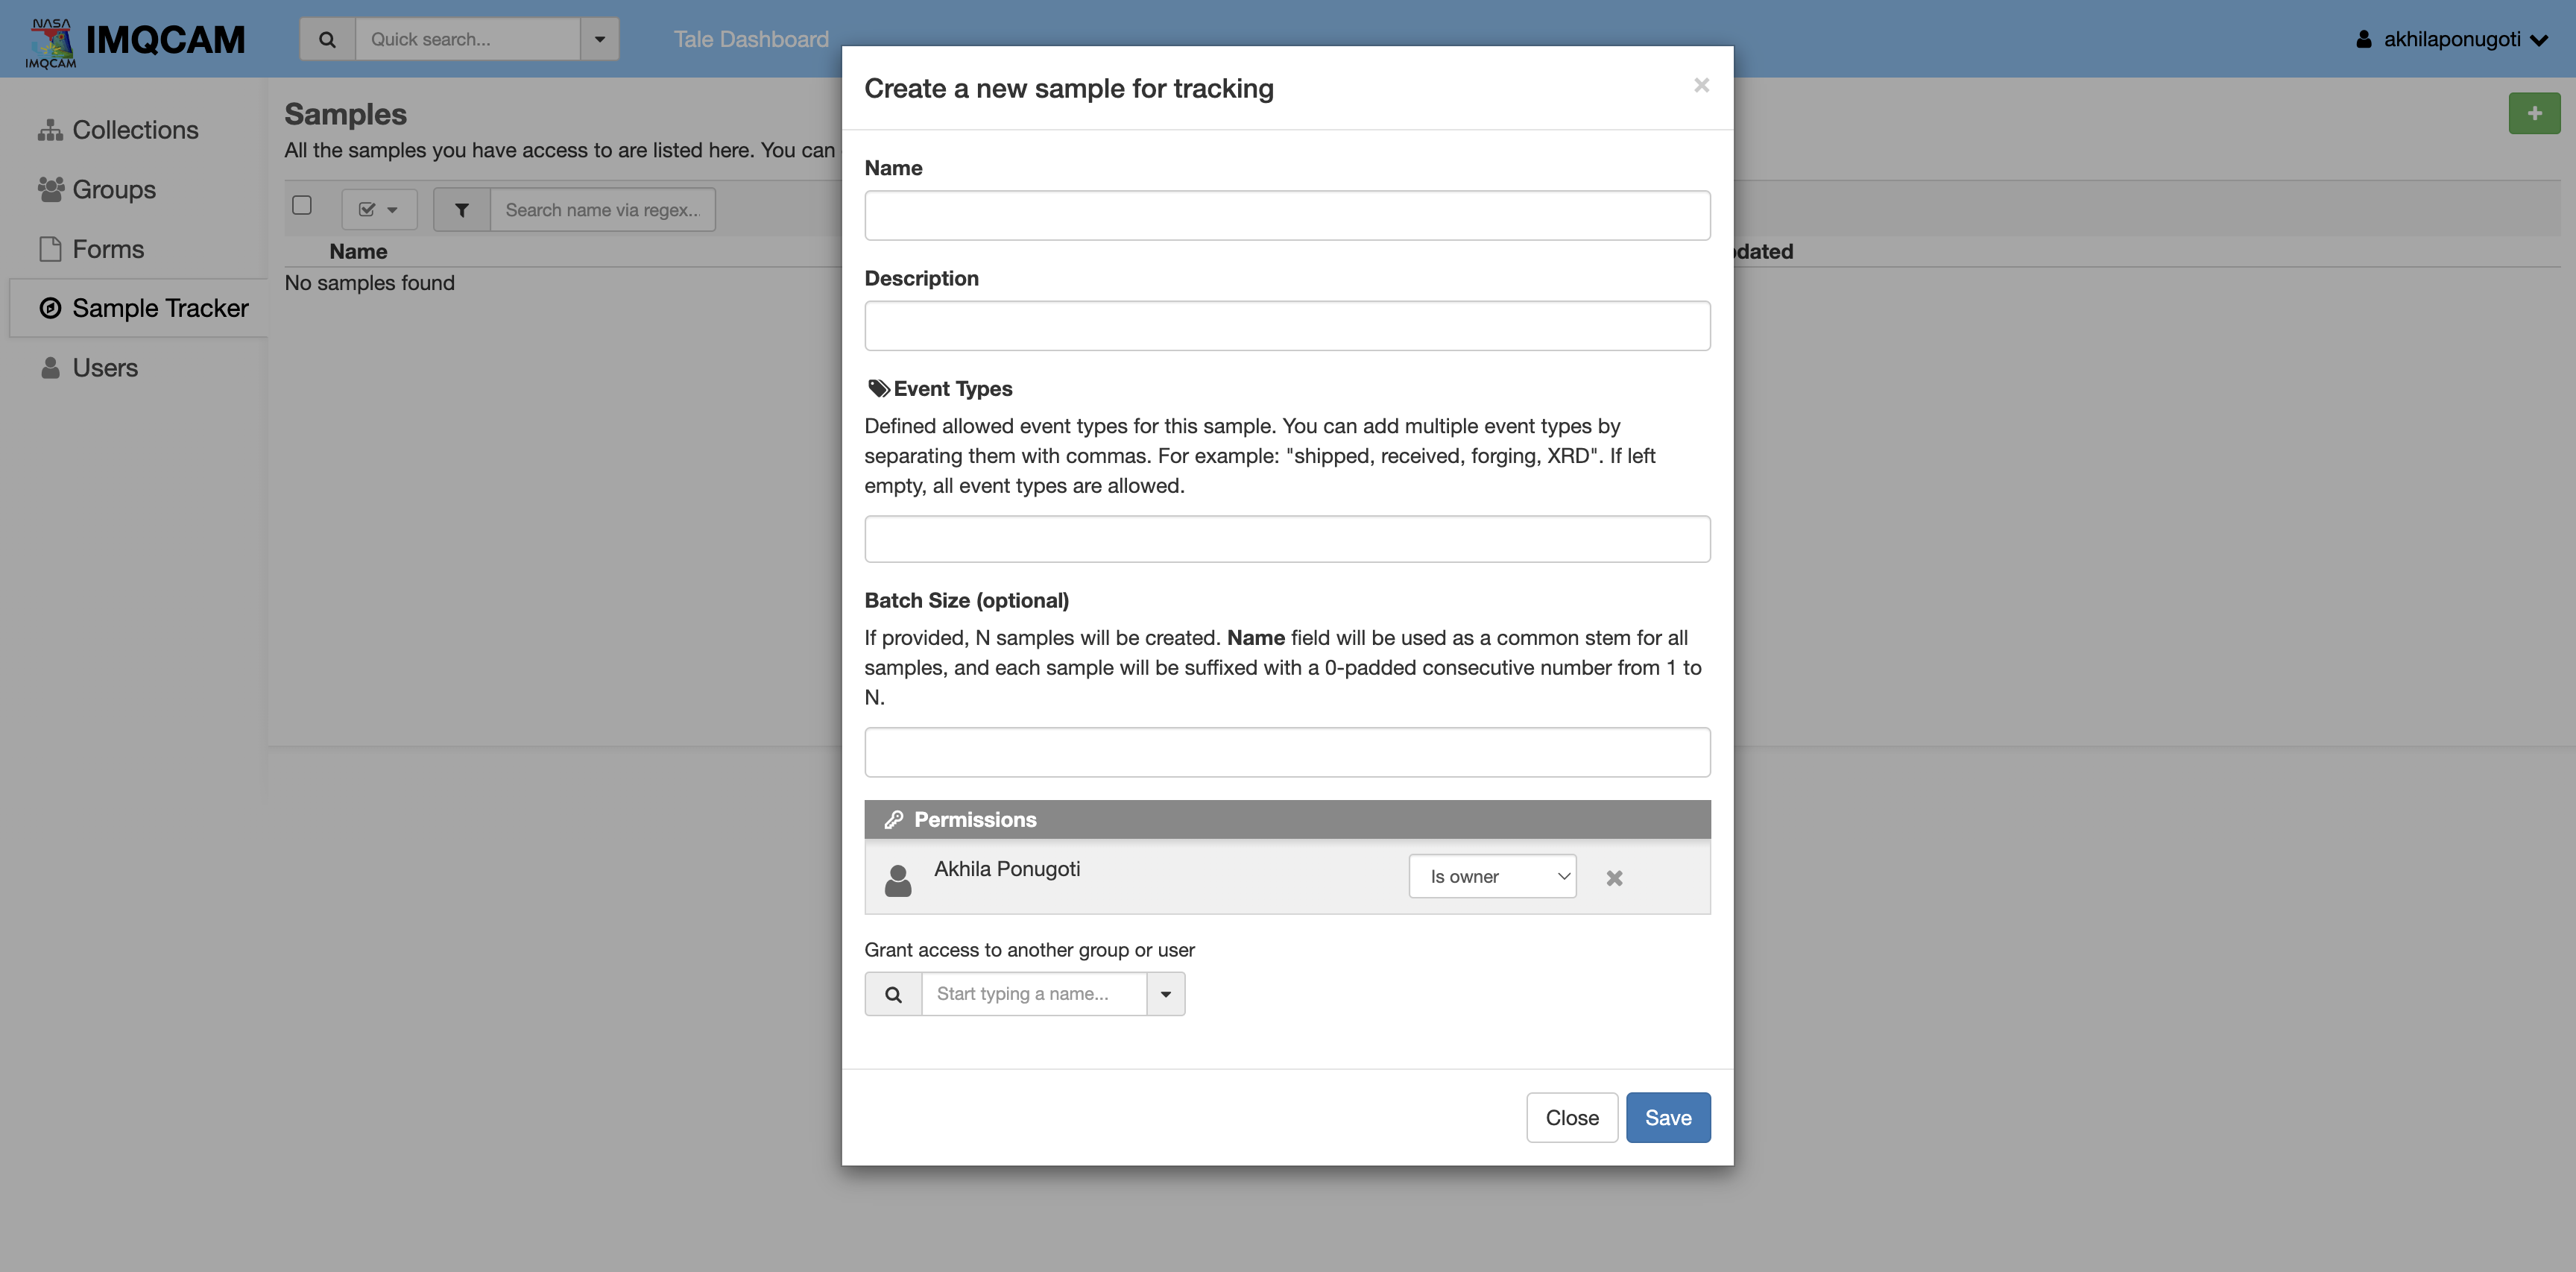Focus the Description input field

click(x=1287, y=326)
